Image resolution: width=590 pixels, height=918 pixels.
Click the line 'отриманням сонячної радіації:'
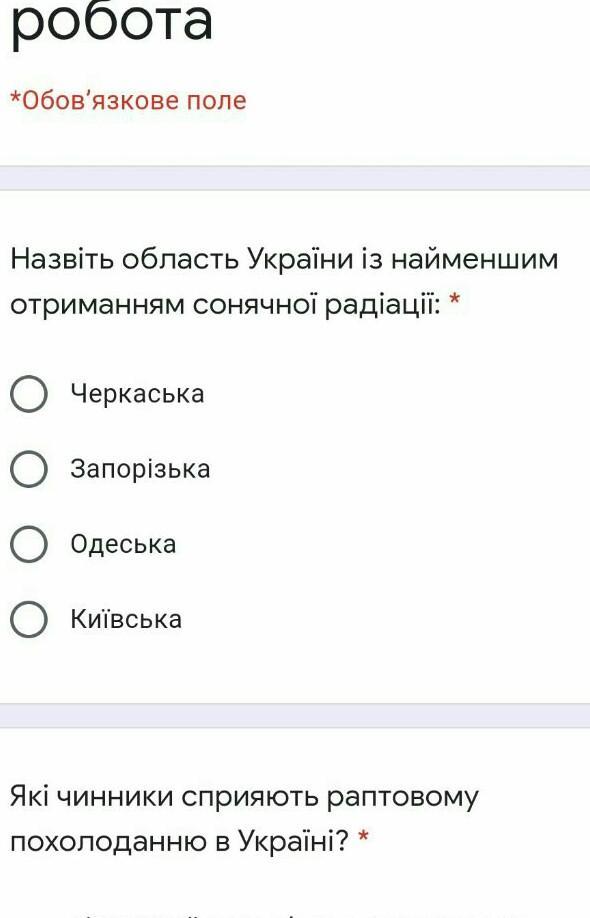coord(225,305)
